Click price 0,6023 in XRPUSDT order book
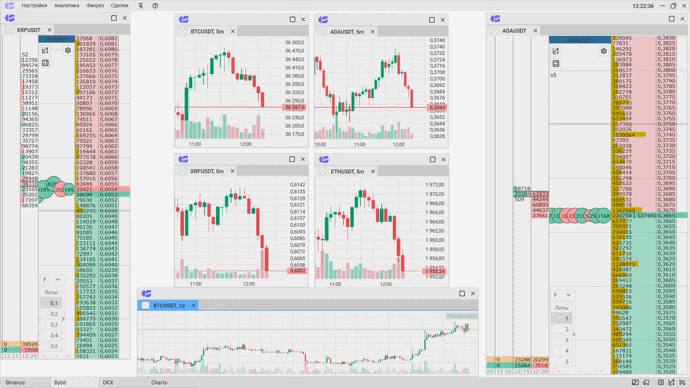690x388 pixels. (x=108, y=356)
